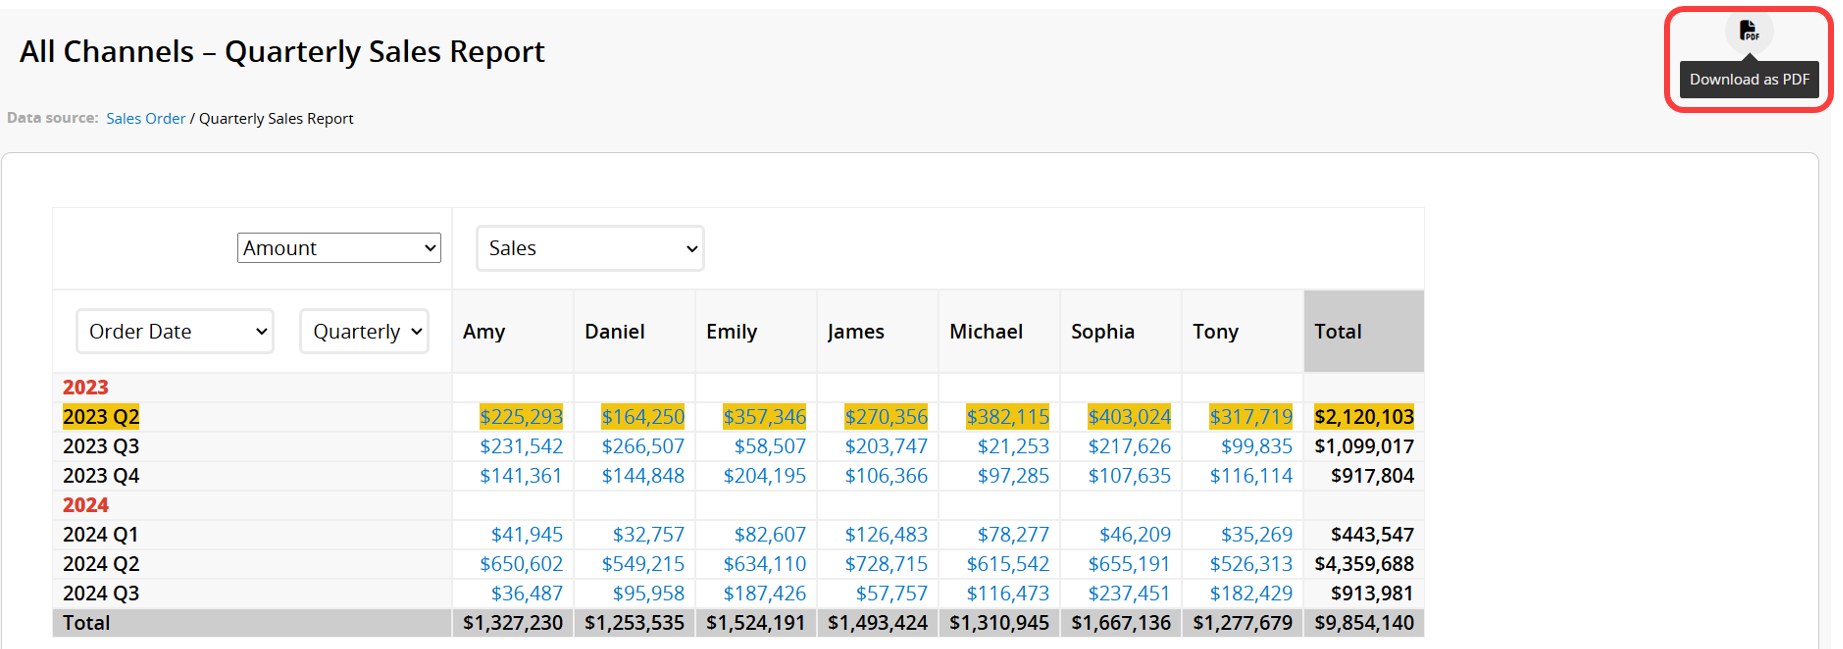Change the Quarterly grouping dropdown

[364, 331]
